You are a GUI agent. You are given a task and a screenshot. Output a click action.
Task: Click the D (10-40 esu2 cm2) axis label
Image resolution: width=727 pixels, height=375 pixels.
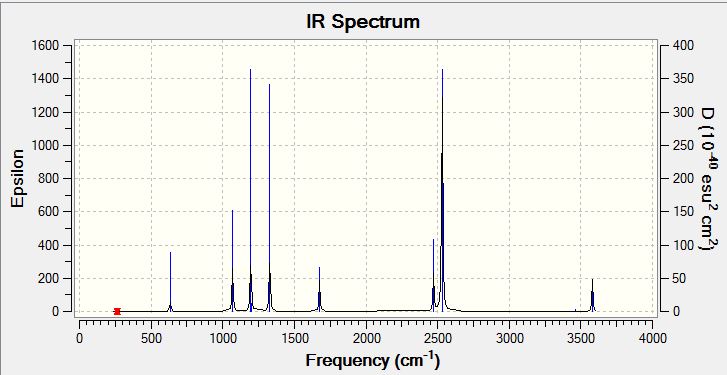[708, 179]
